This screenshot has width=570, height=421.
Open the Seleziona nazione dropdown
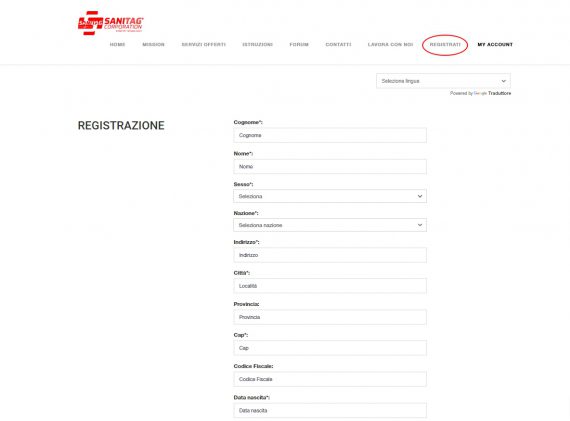(330, 225)
